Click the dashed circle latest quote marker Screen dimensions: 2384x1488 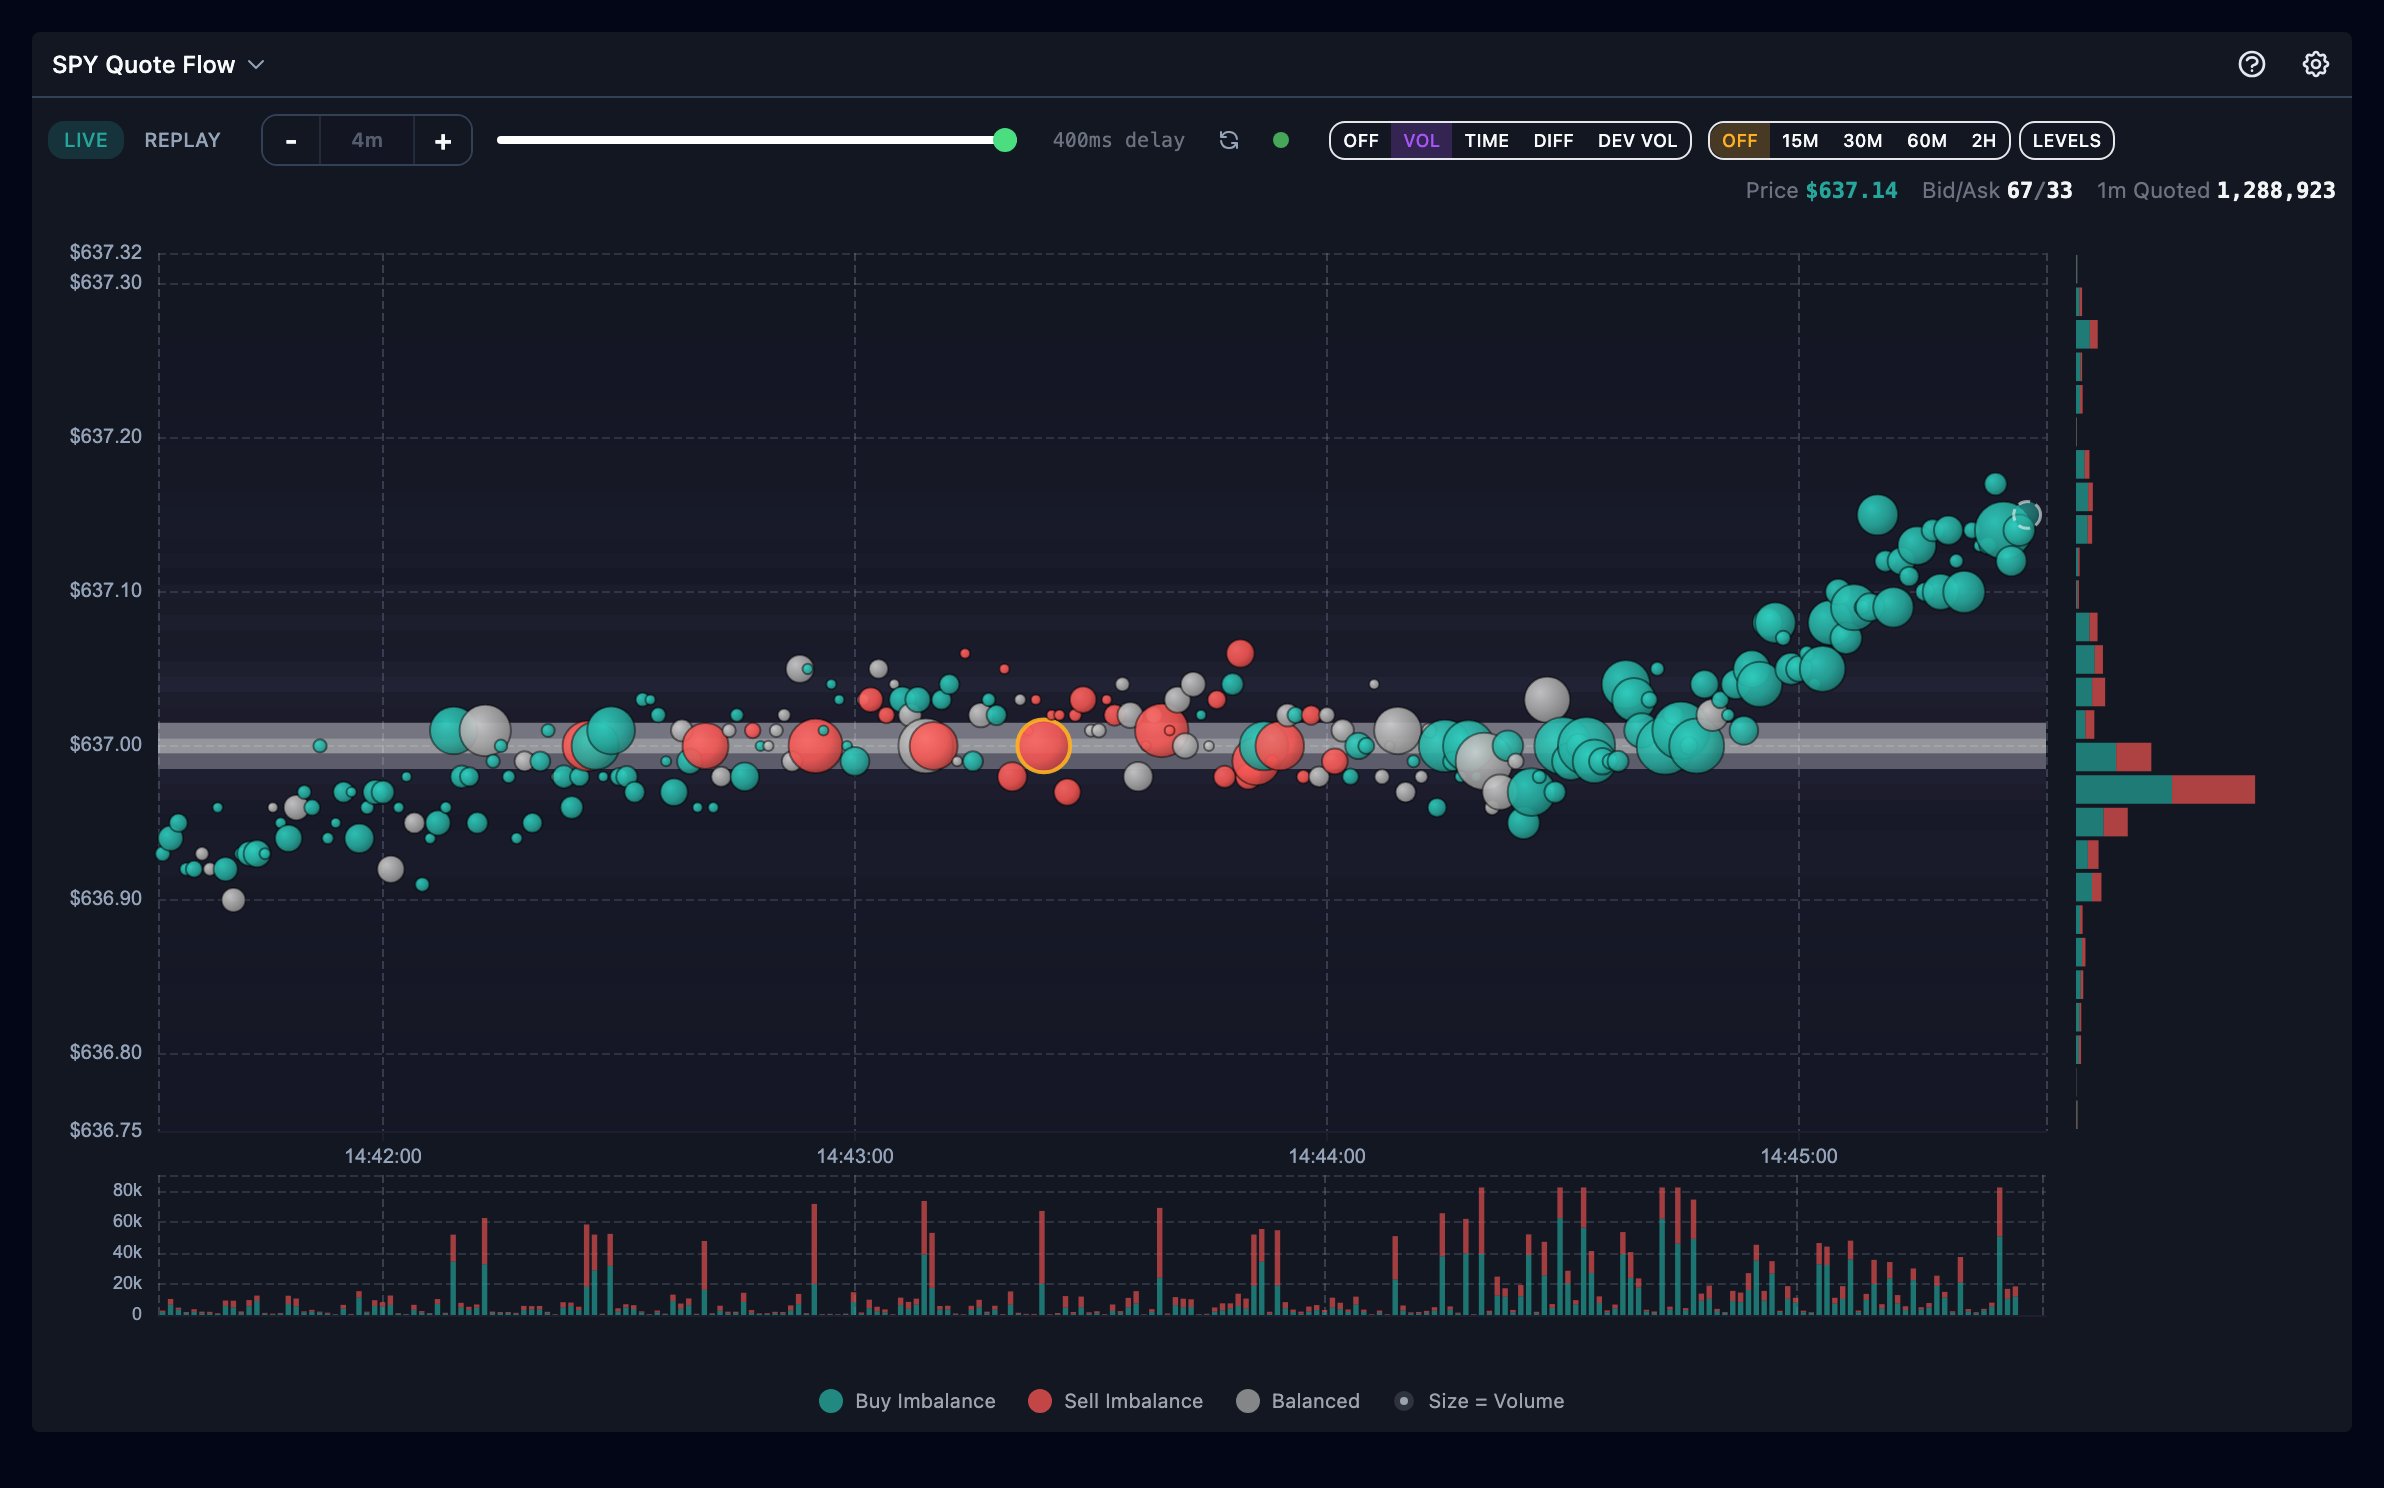tap(2027, 515)
